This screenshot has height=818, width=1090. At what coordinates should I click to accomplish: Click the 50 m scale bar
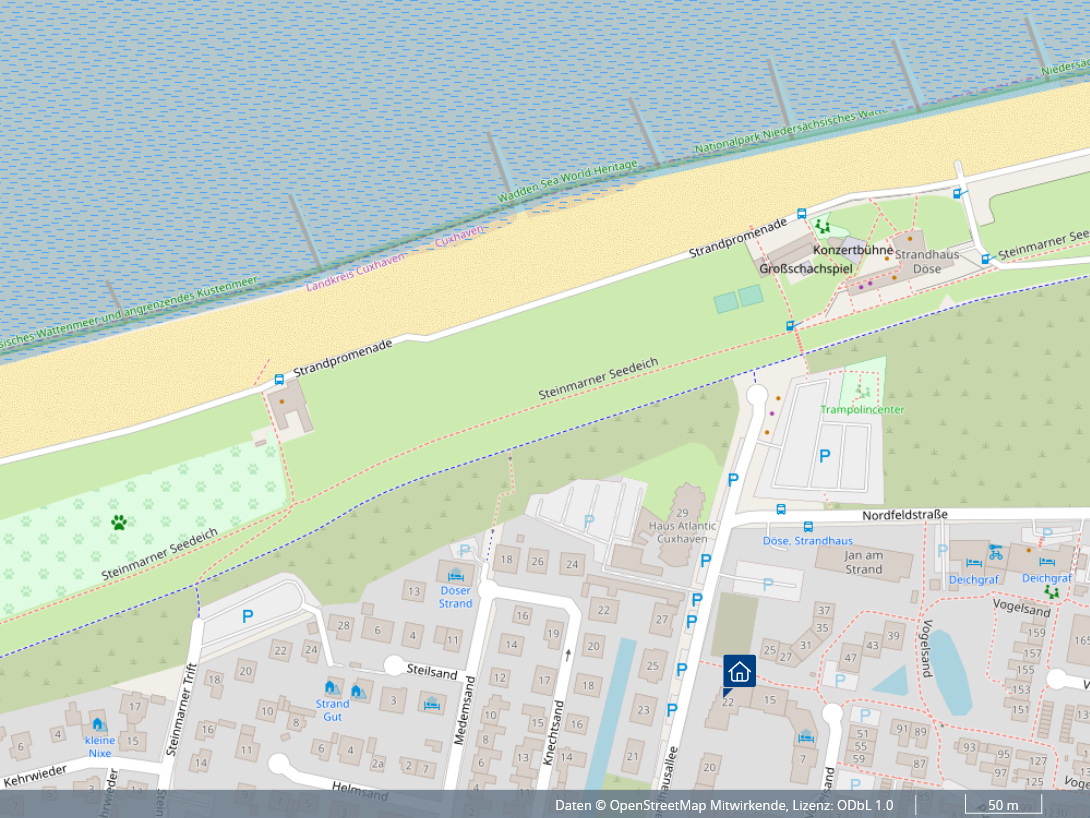1003,805
